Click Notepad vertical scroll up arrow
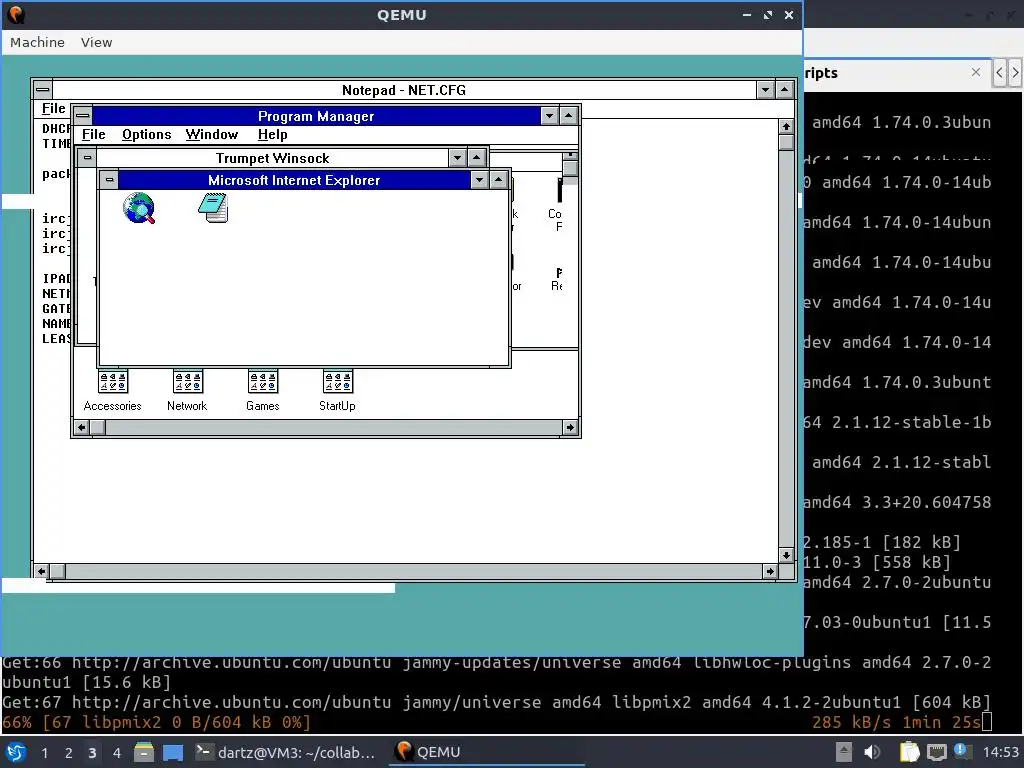The width and height of the screenshot is (1024, 768). [786, 127]
